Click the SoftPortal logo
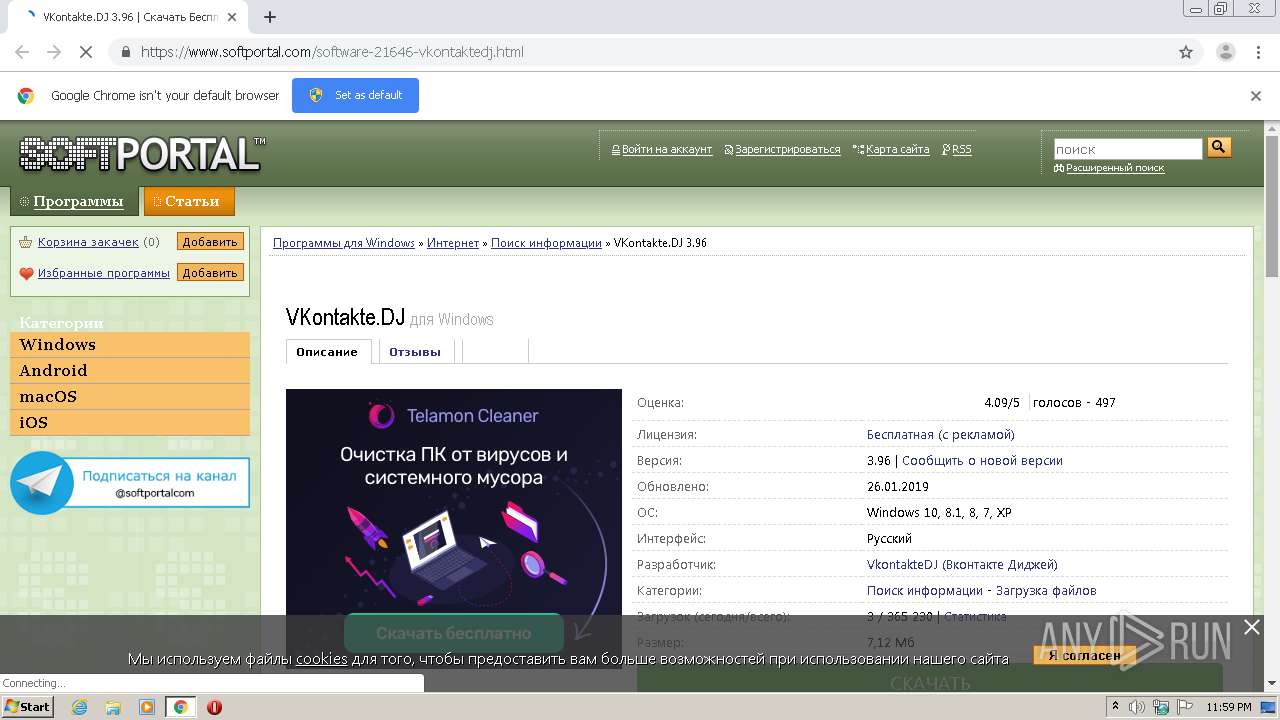The height and width of the screenshot is (720, 1280). coord(142,154)
